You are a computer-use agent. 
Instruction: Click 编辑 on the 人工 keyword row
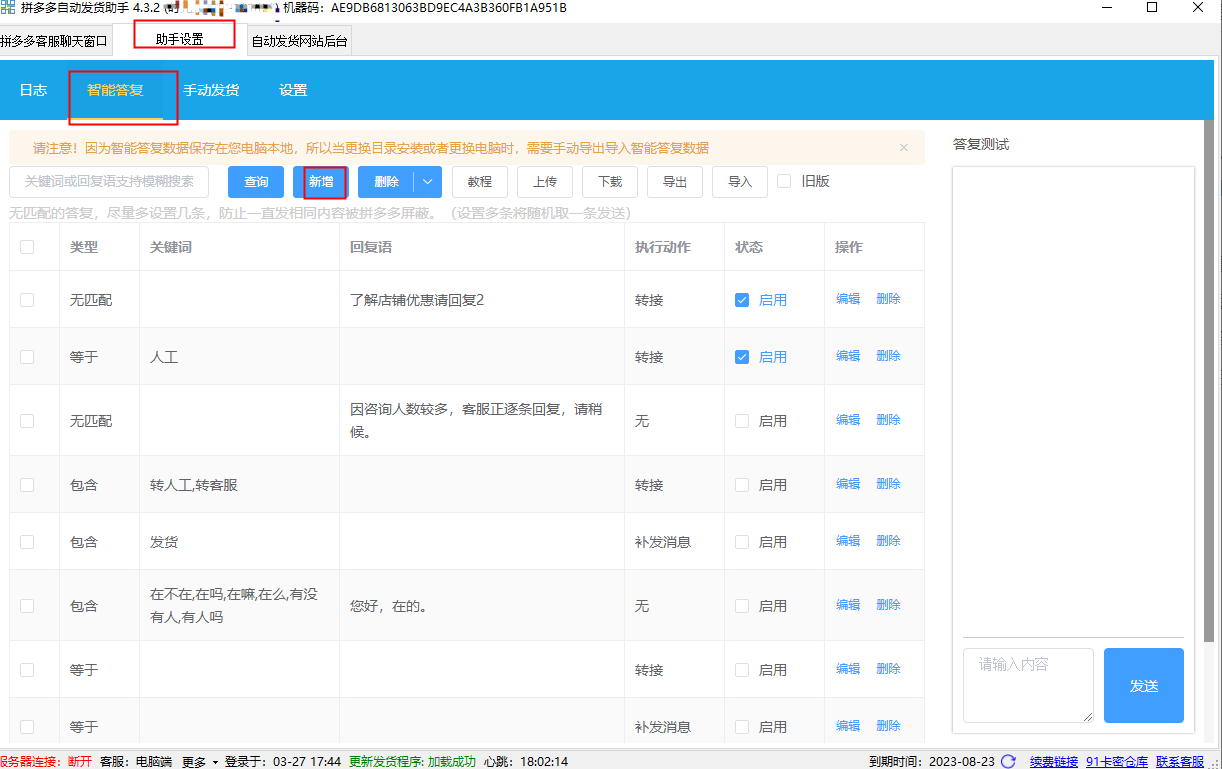pyautogui.click(x=848, y=356)
